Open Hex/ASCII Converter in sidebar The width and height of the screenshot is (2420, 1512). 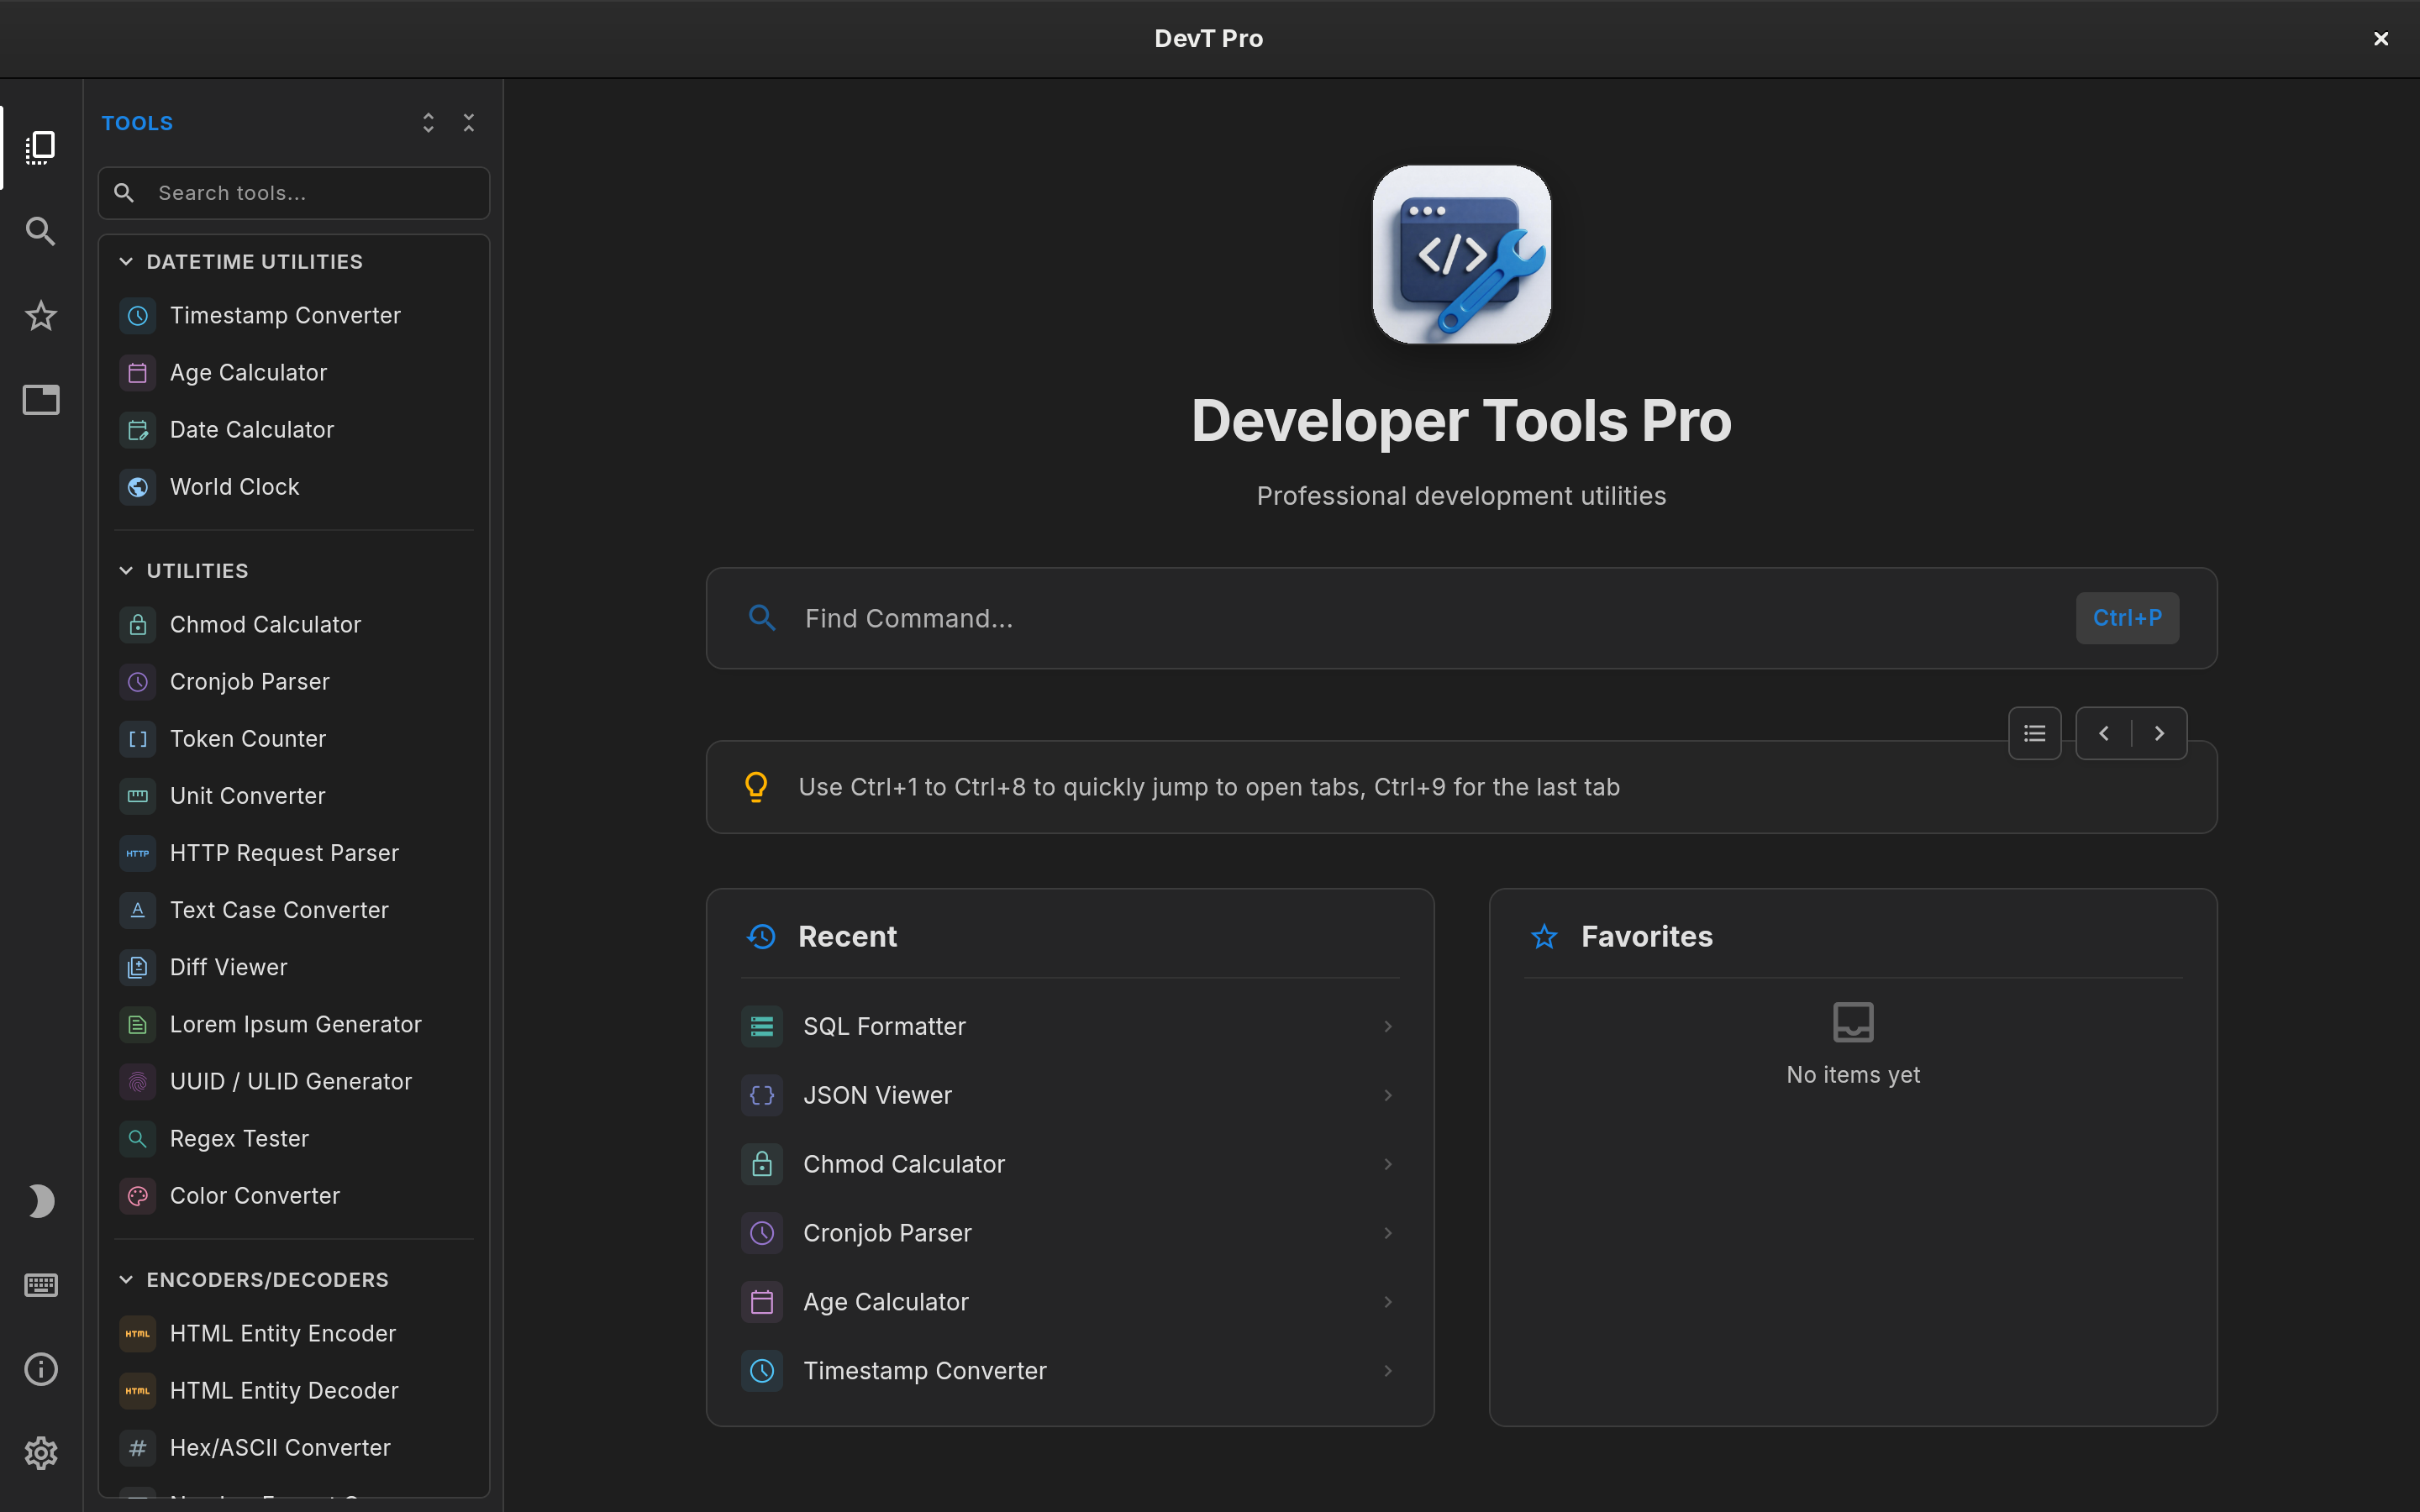tap(294, 1448)
